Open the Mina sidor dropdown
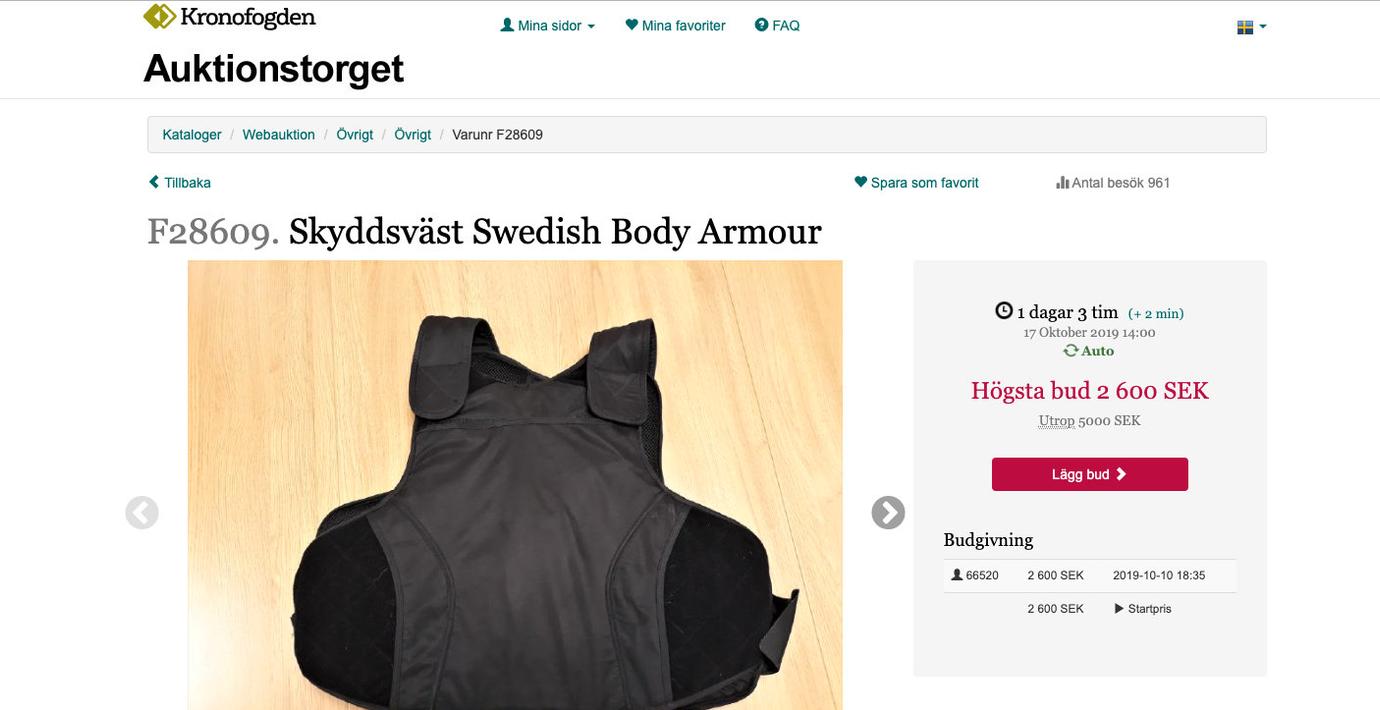 click(x=547, y=26)
